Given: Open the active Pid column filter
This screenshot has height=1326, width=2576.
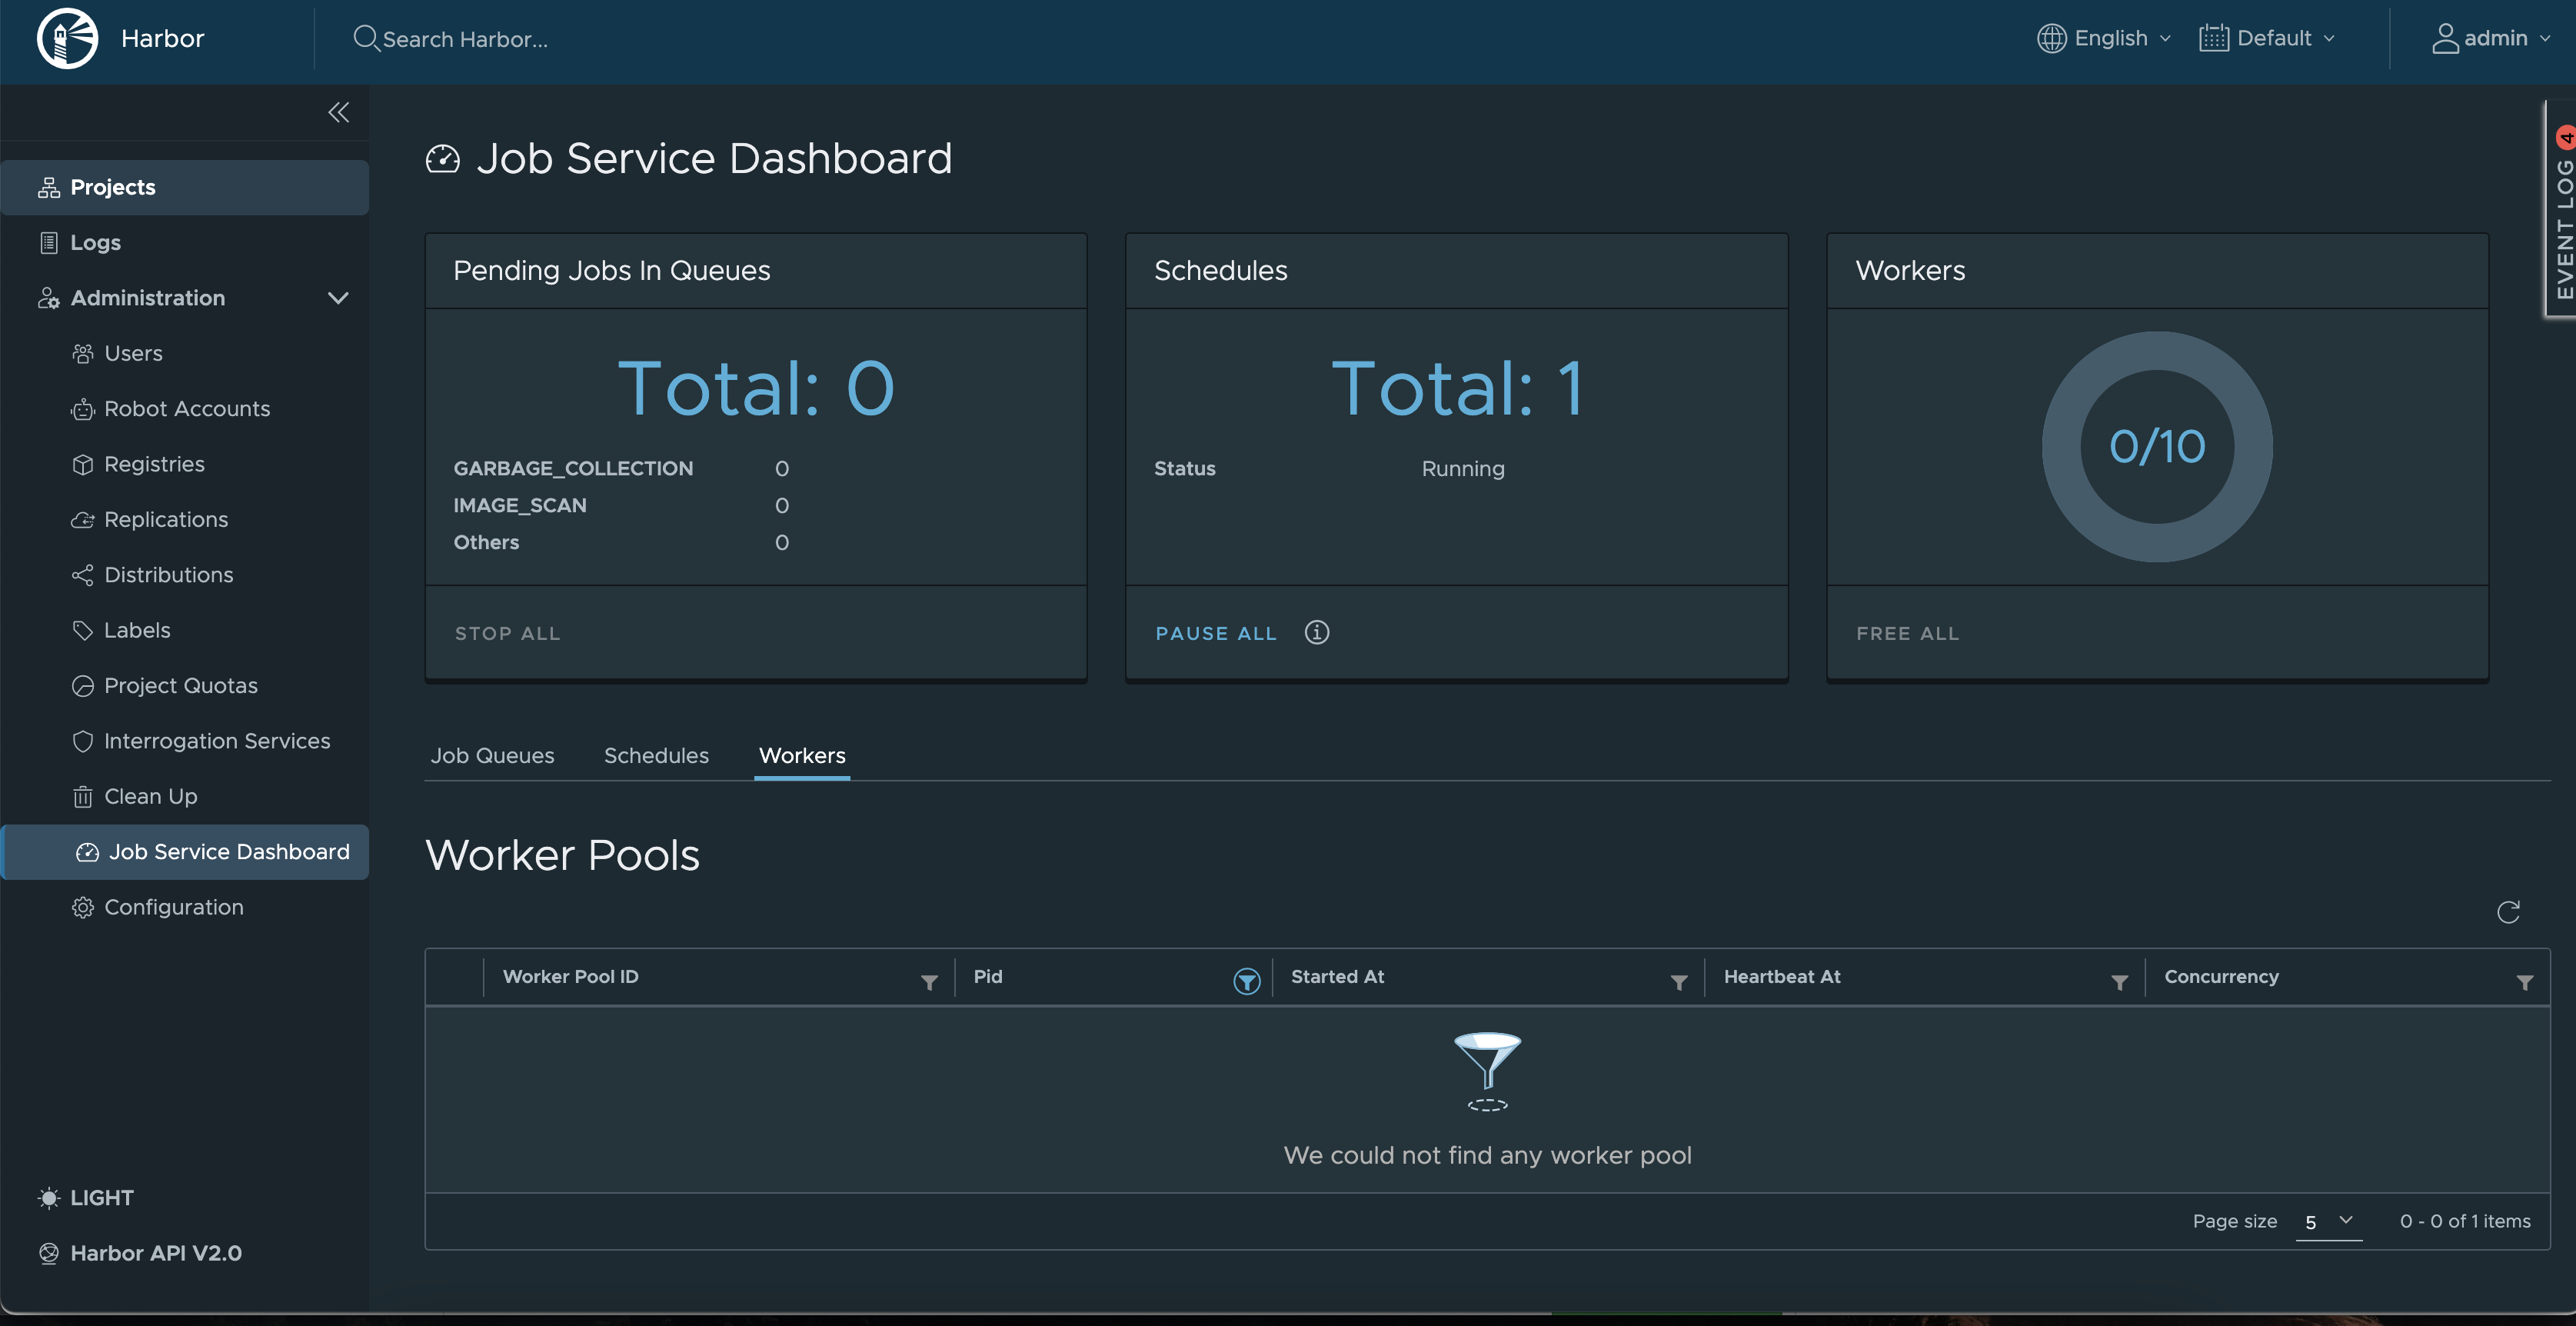Looking at the screenshot, I should coord(1246,981).
